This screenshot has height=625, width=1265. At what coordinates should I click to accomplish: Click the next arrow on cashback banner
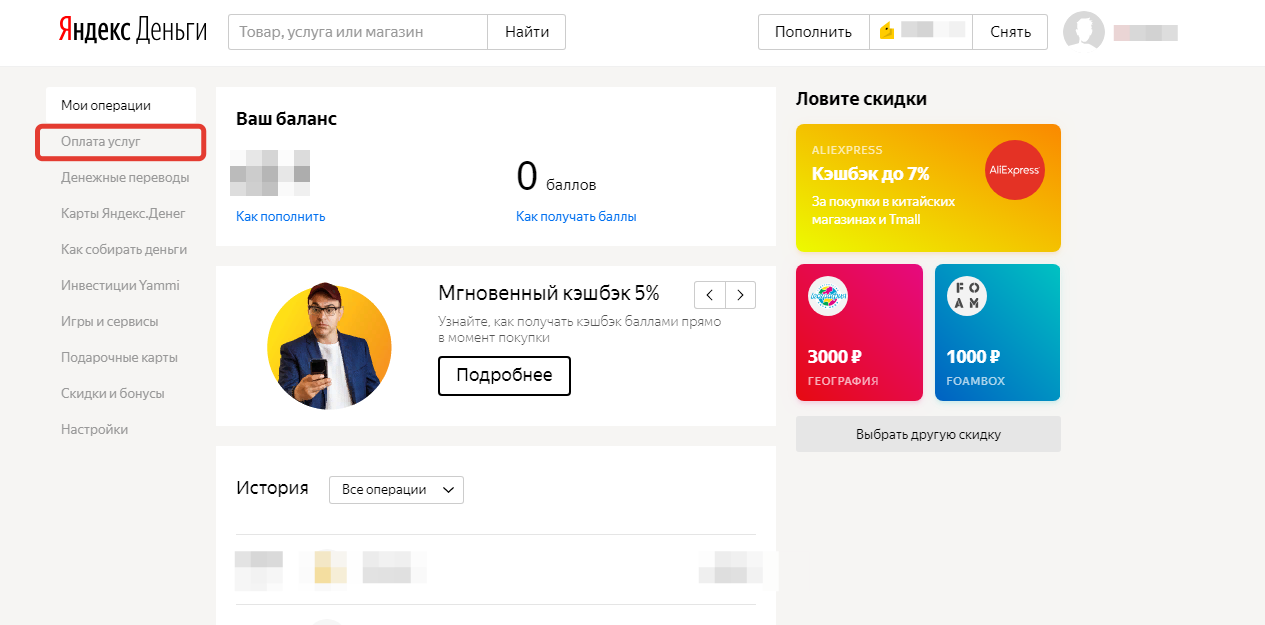click(740, 294)
